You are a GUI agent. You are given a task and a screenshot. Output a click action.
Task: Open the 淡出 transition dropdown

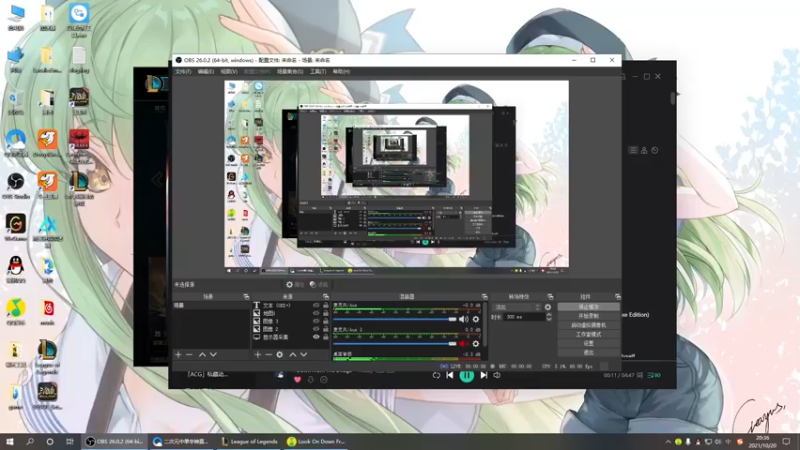click(516, 308)
